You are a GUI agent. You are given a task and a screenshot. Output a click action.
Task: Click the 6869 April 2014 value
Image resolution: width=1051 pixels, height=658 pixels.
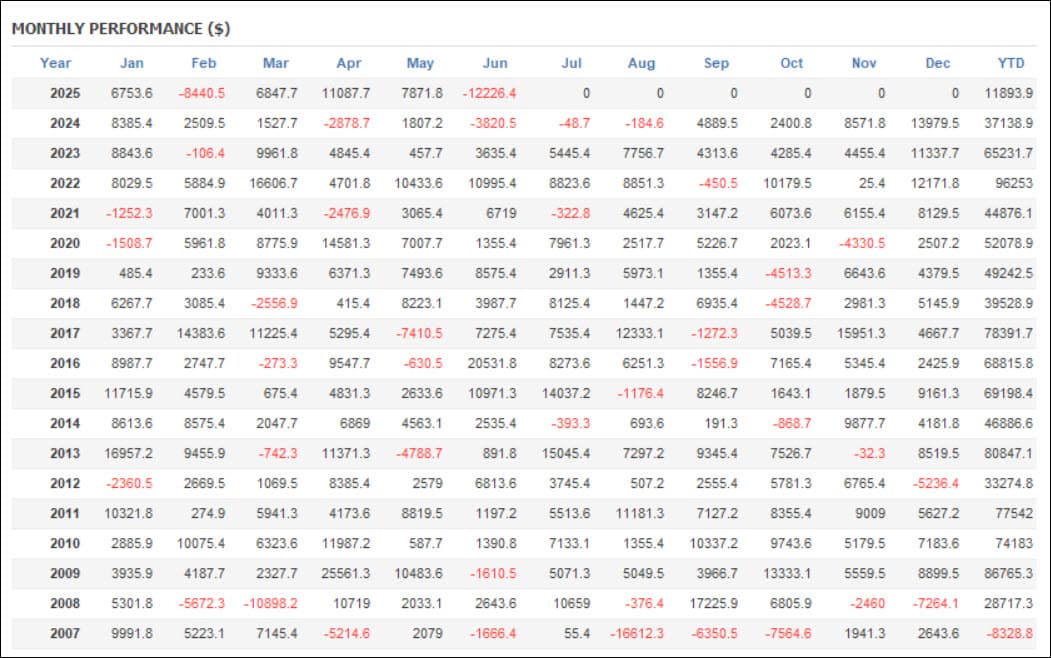point(355,423)
